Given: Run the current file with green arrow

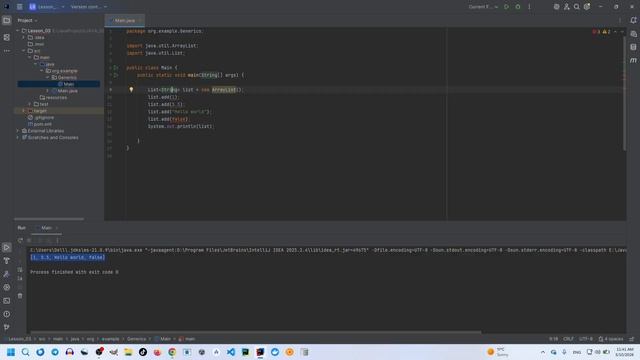Looking at the screenshot, I should pyautogui.click(x=507, y=7).
